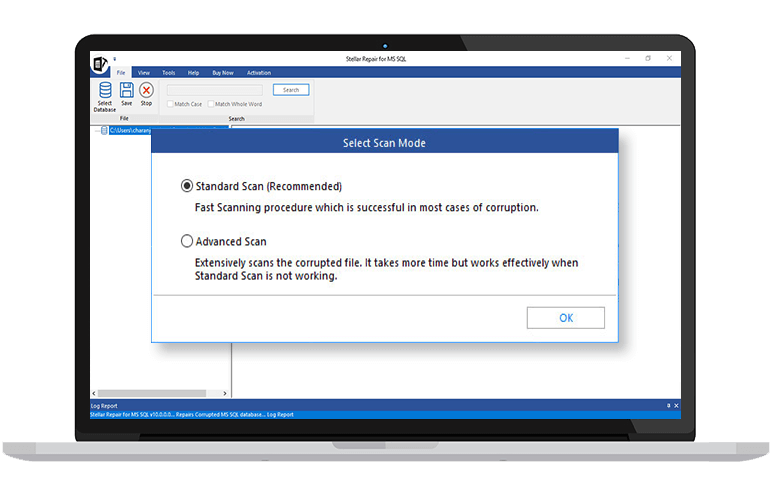
Task: Enable the Match Case checkbox
Action: click(170, 104)
